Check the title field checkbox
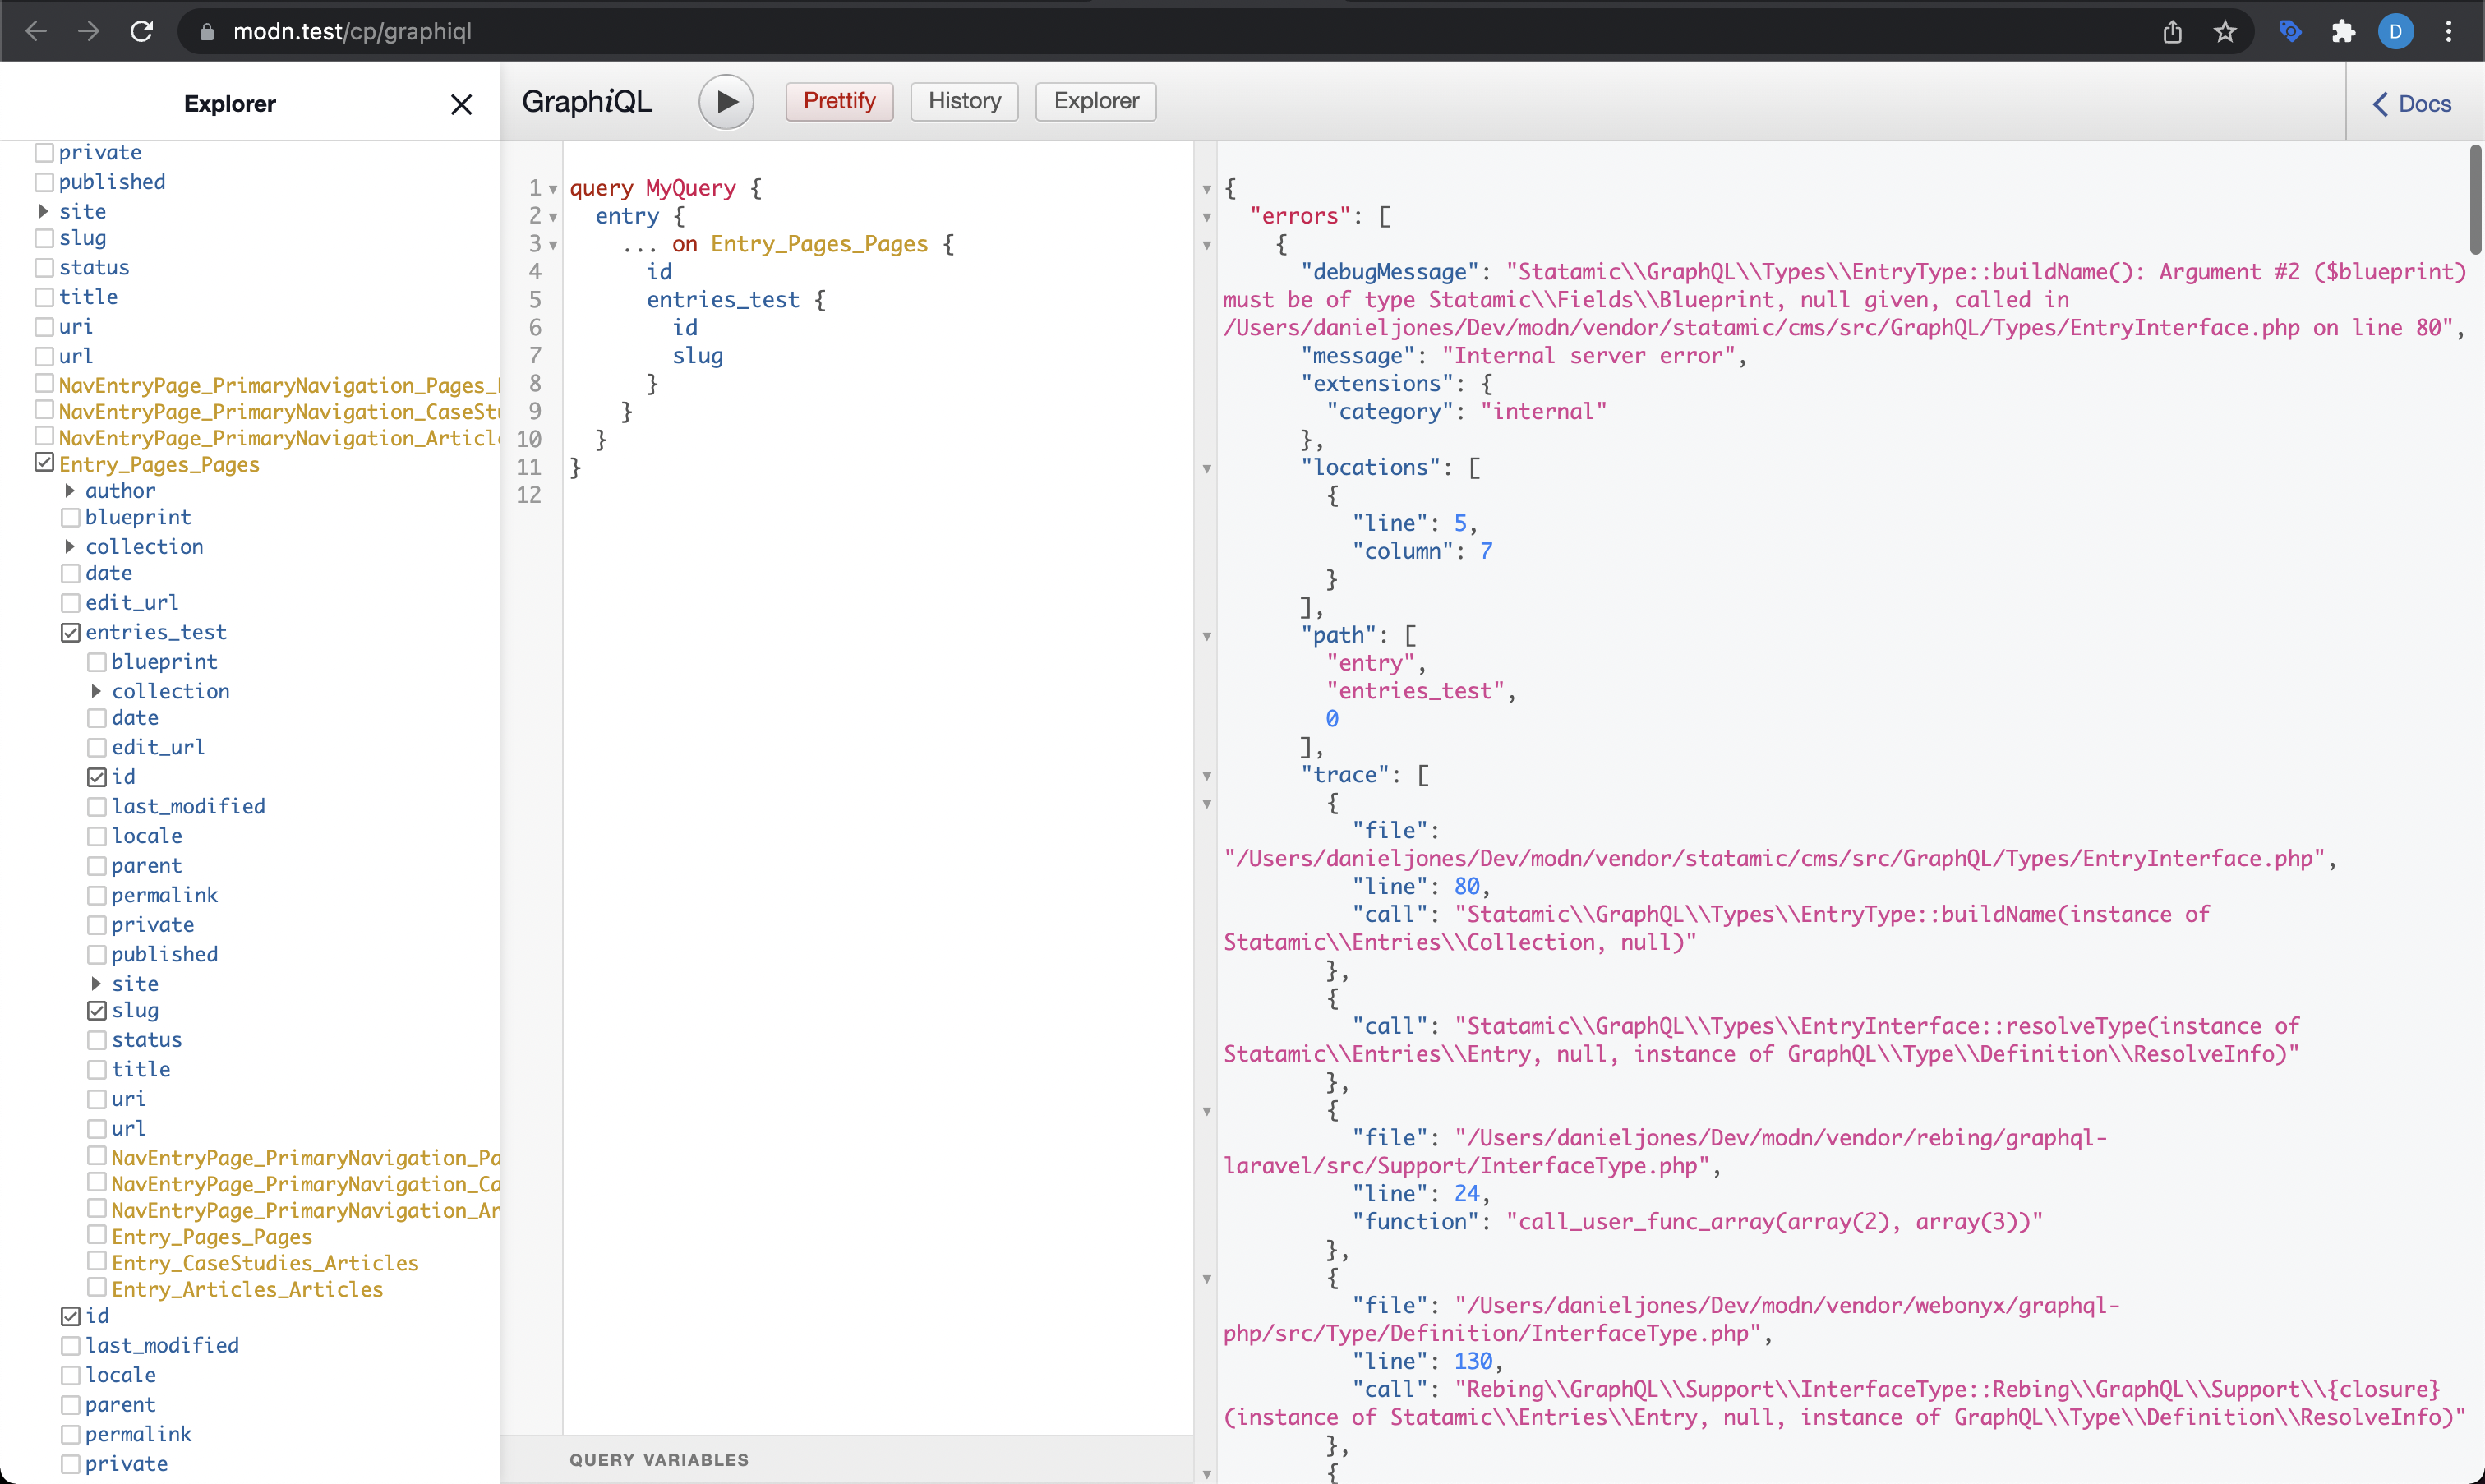This screenshot has height=1484, width=2485. tap(44, 296)
